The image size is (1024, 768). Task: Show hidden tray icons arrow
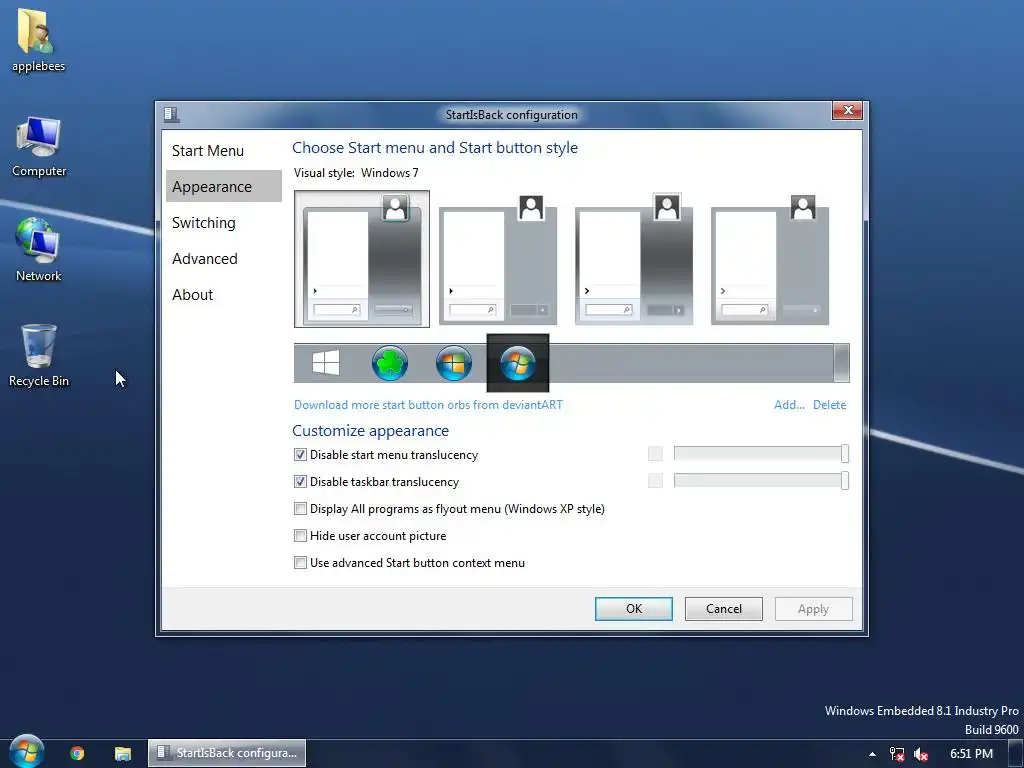[872, 754]
